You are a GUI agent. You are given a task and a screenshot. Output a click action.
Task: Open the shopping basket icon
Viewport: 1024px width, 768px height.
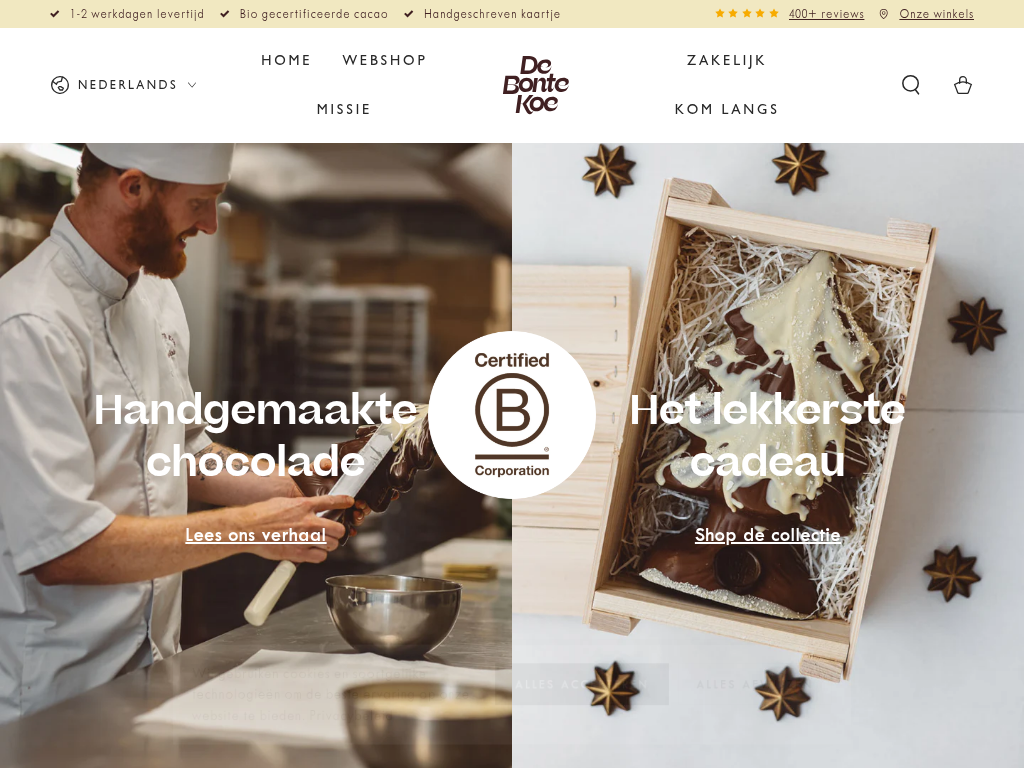coord(963,85)
